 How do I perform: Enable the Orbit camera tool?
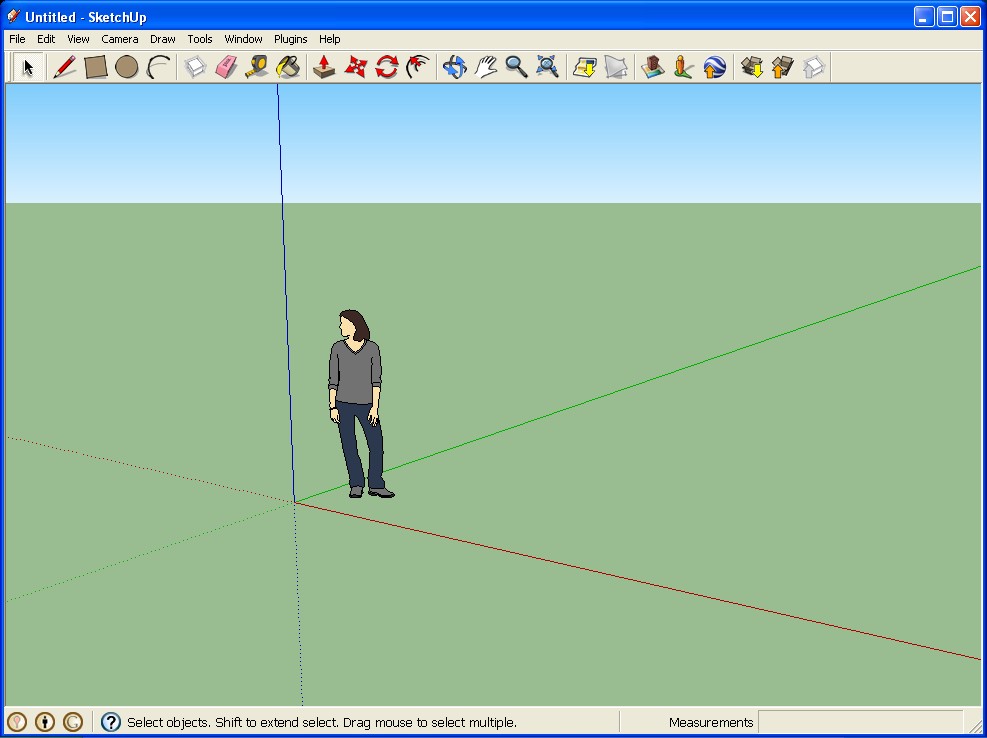pos(454,67)
